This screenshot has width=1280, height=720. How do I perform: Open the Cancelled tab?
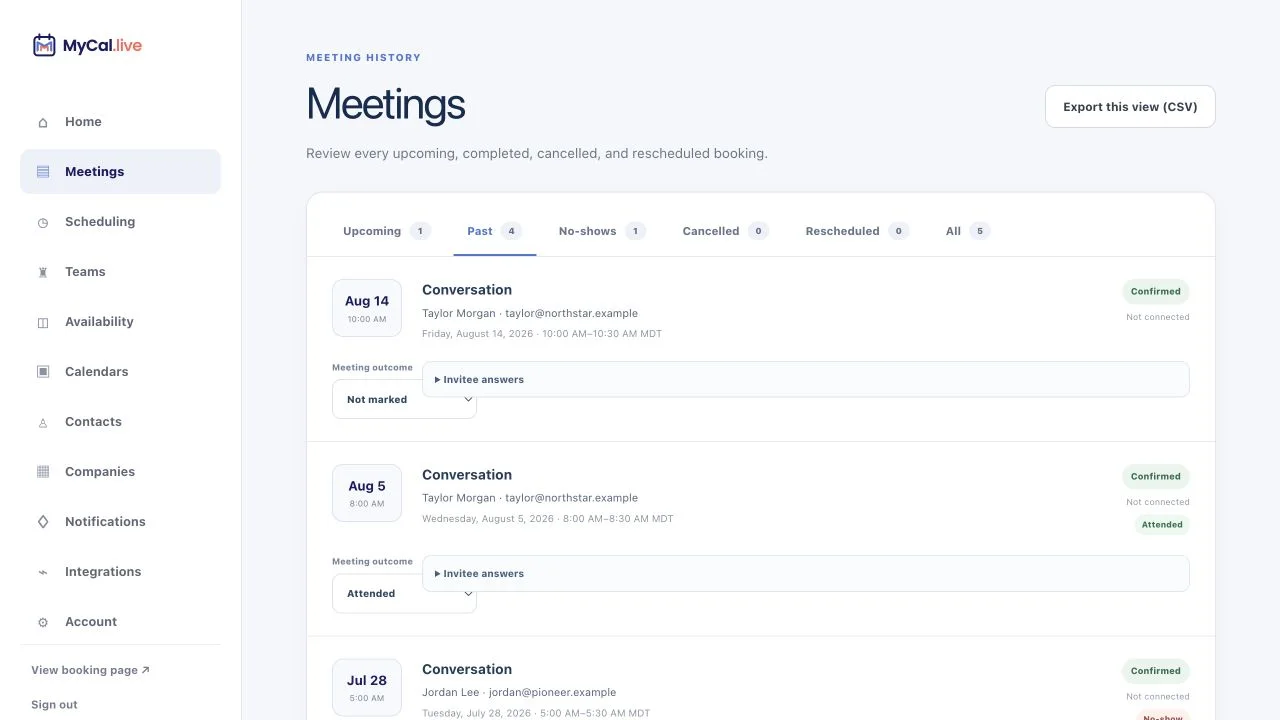[x=725, y=231]
